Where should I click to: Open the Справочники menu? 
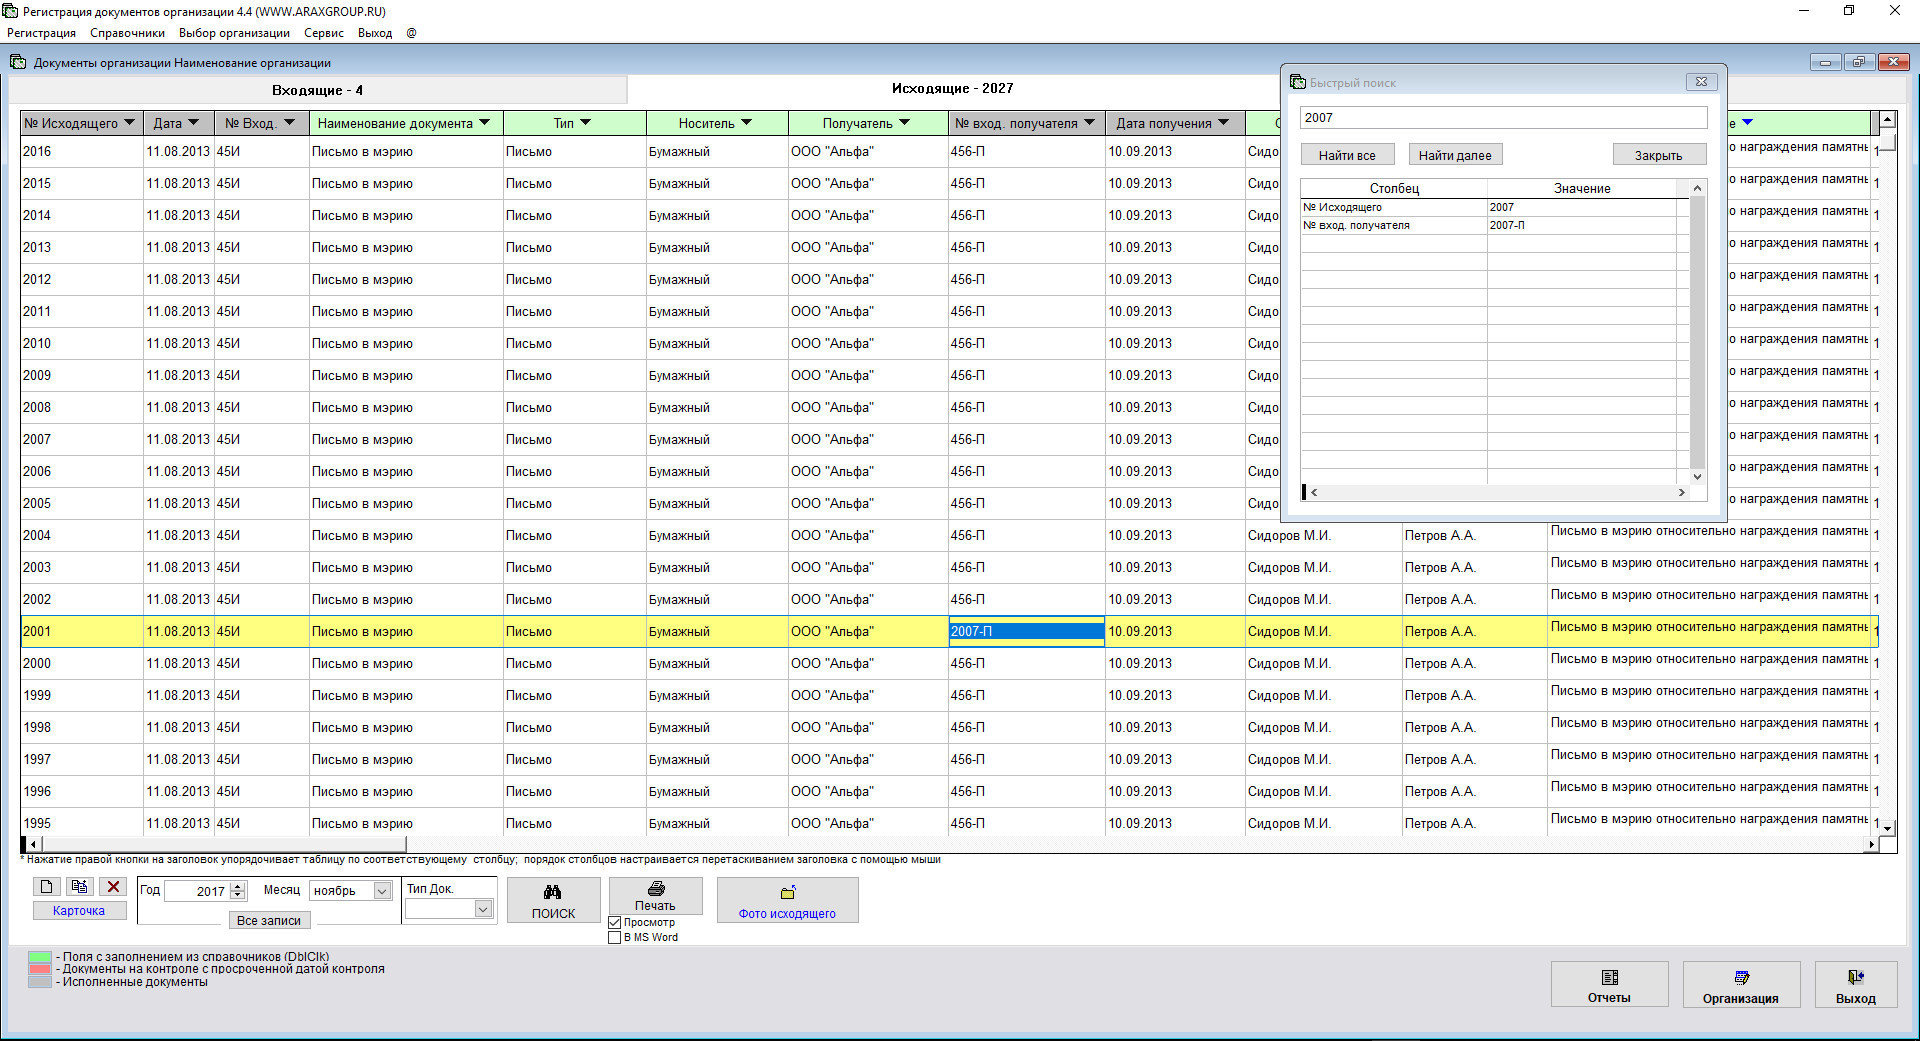(127, 33)
